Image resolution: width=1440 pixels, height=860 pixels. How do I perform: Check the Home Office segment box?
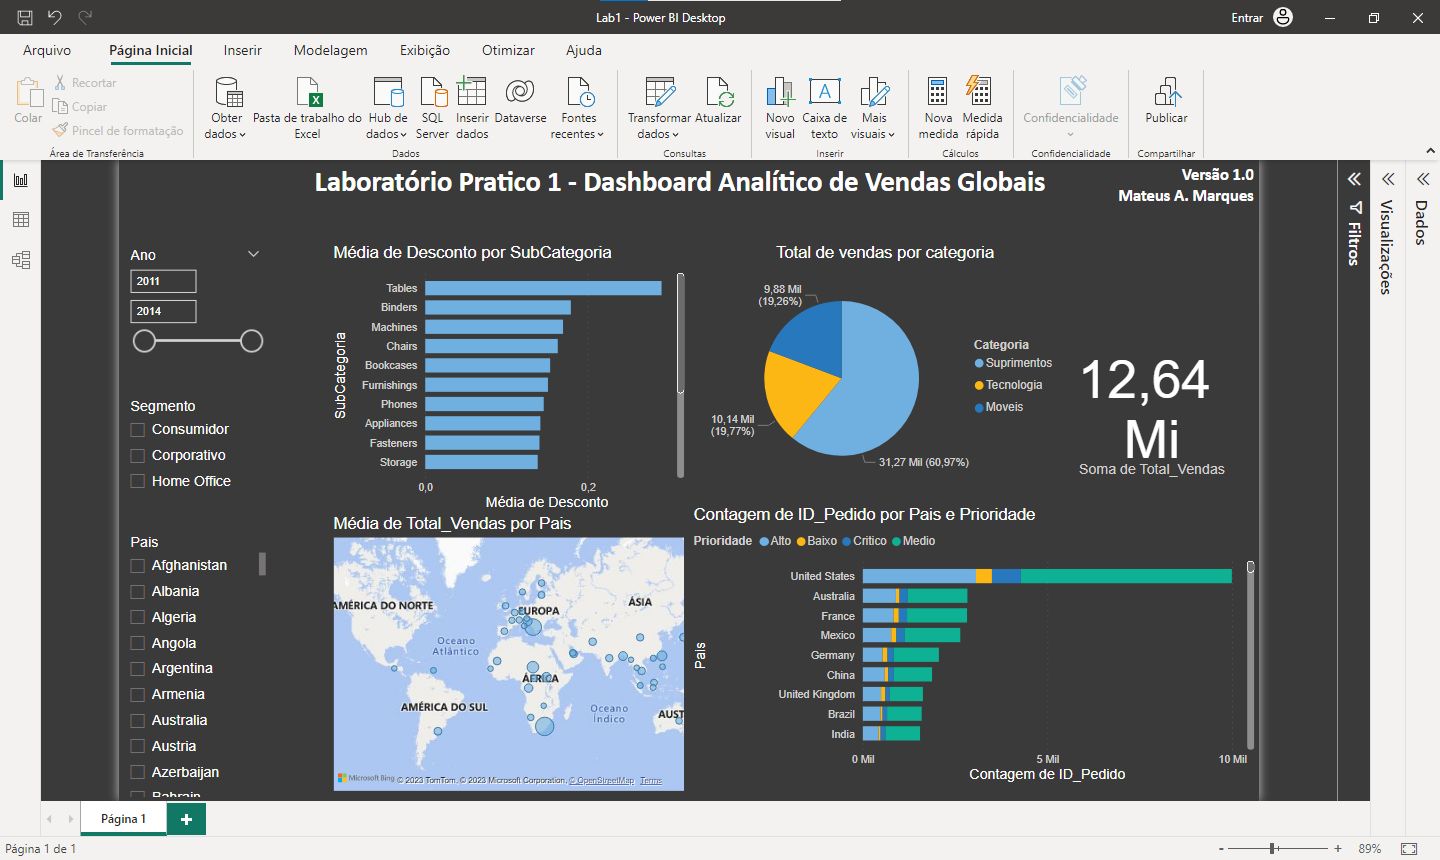(138, 482)
